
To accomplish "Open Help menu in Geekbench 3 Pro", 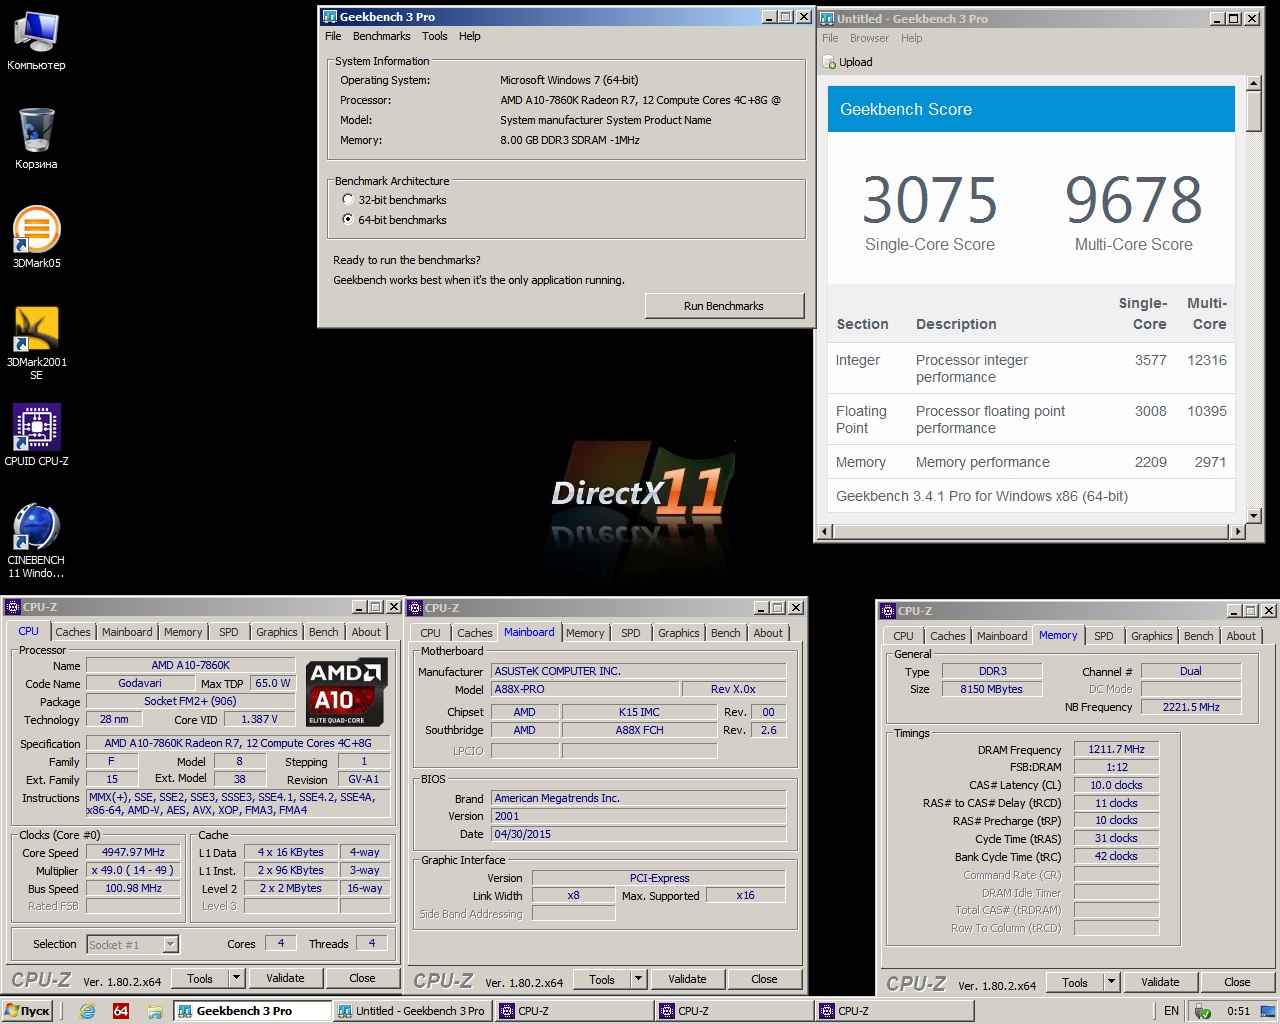I will click(469, 36).
